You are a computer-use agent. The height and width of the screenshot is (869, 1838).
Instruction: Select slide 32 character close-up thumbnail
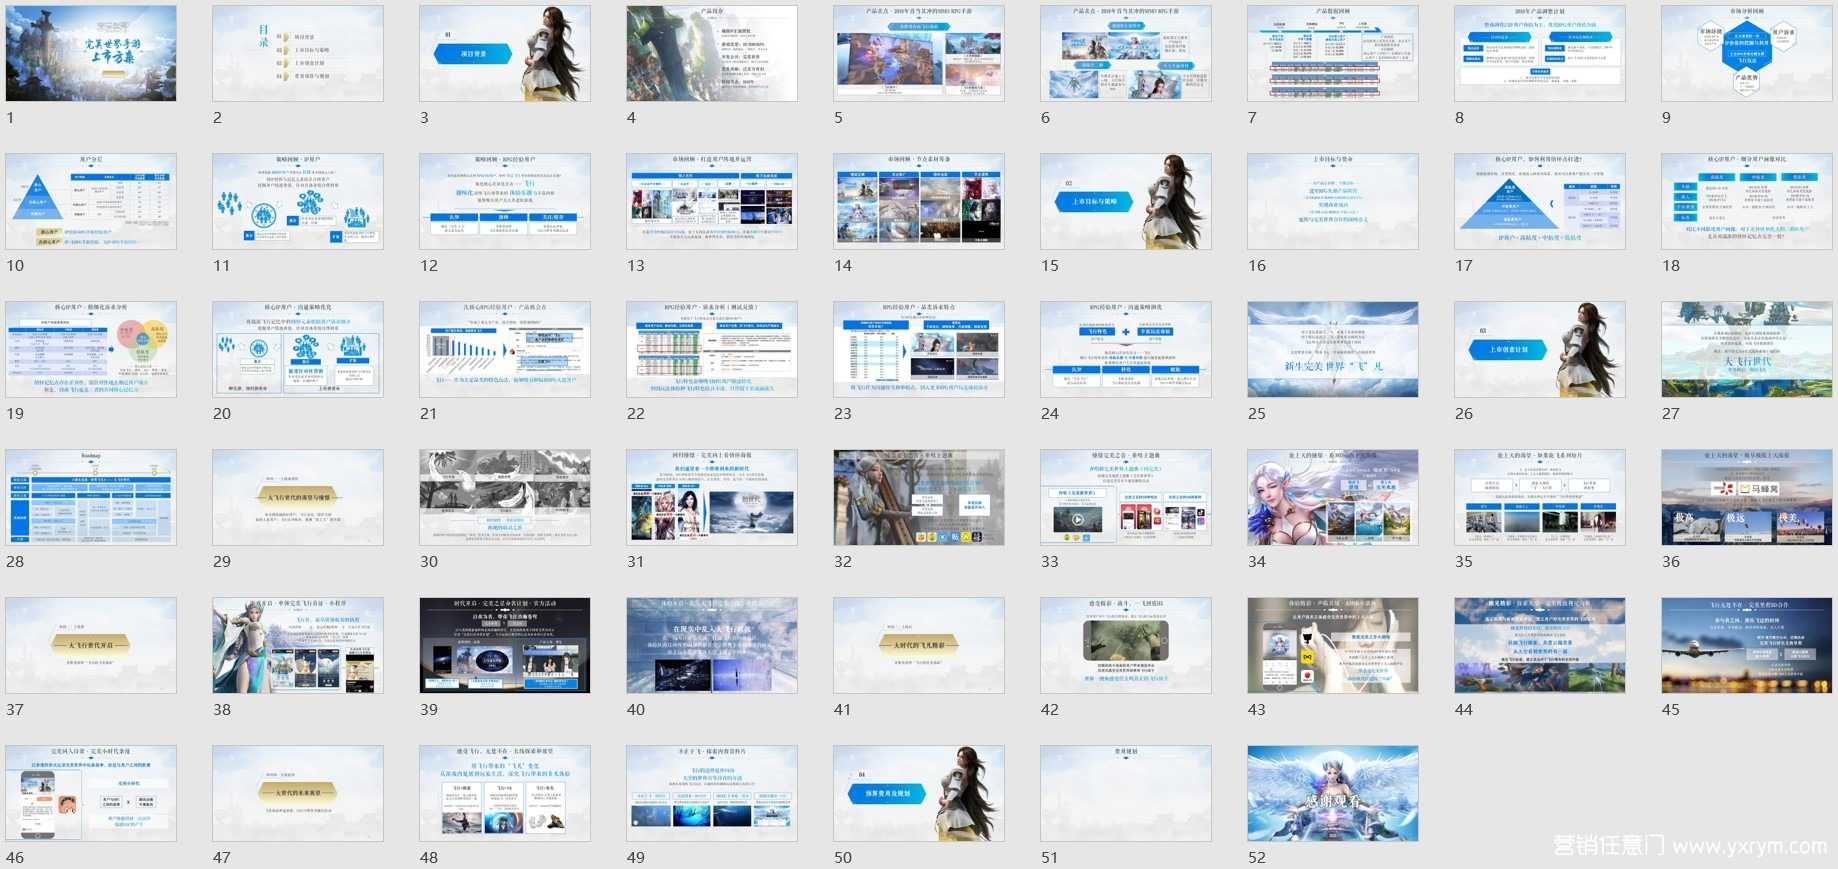[919, 497]
